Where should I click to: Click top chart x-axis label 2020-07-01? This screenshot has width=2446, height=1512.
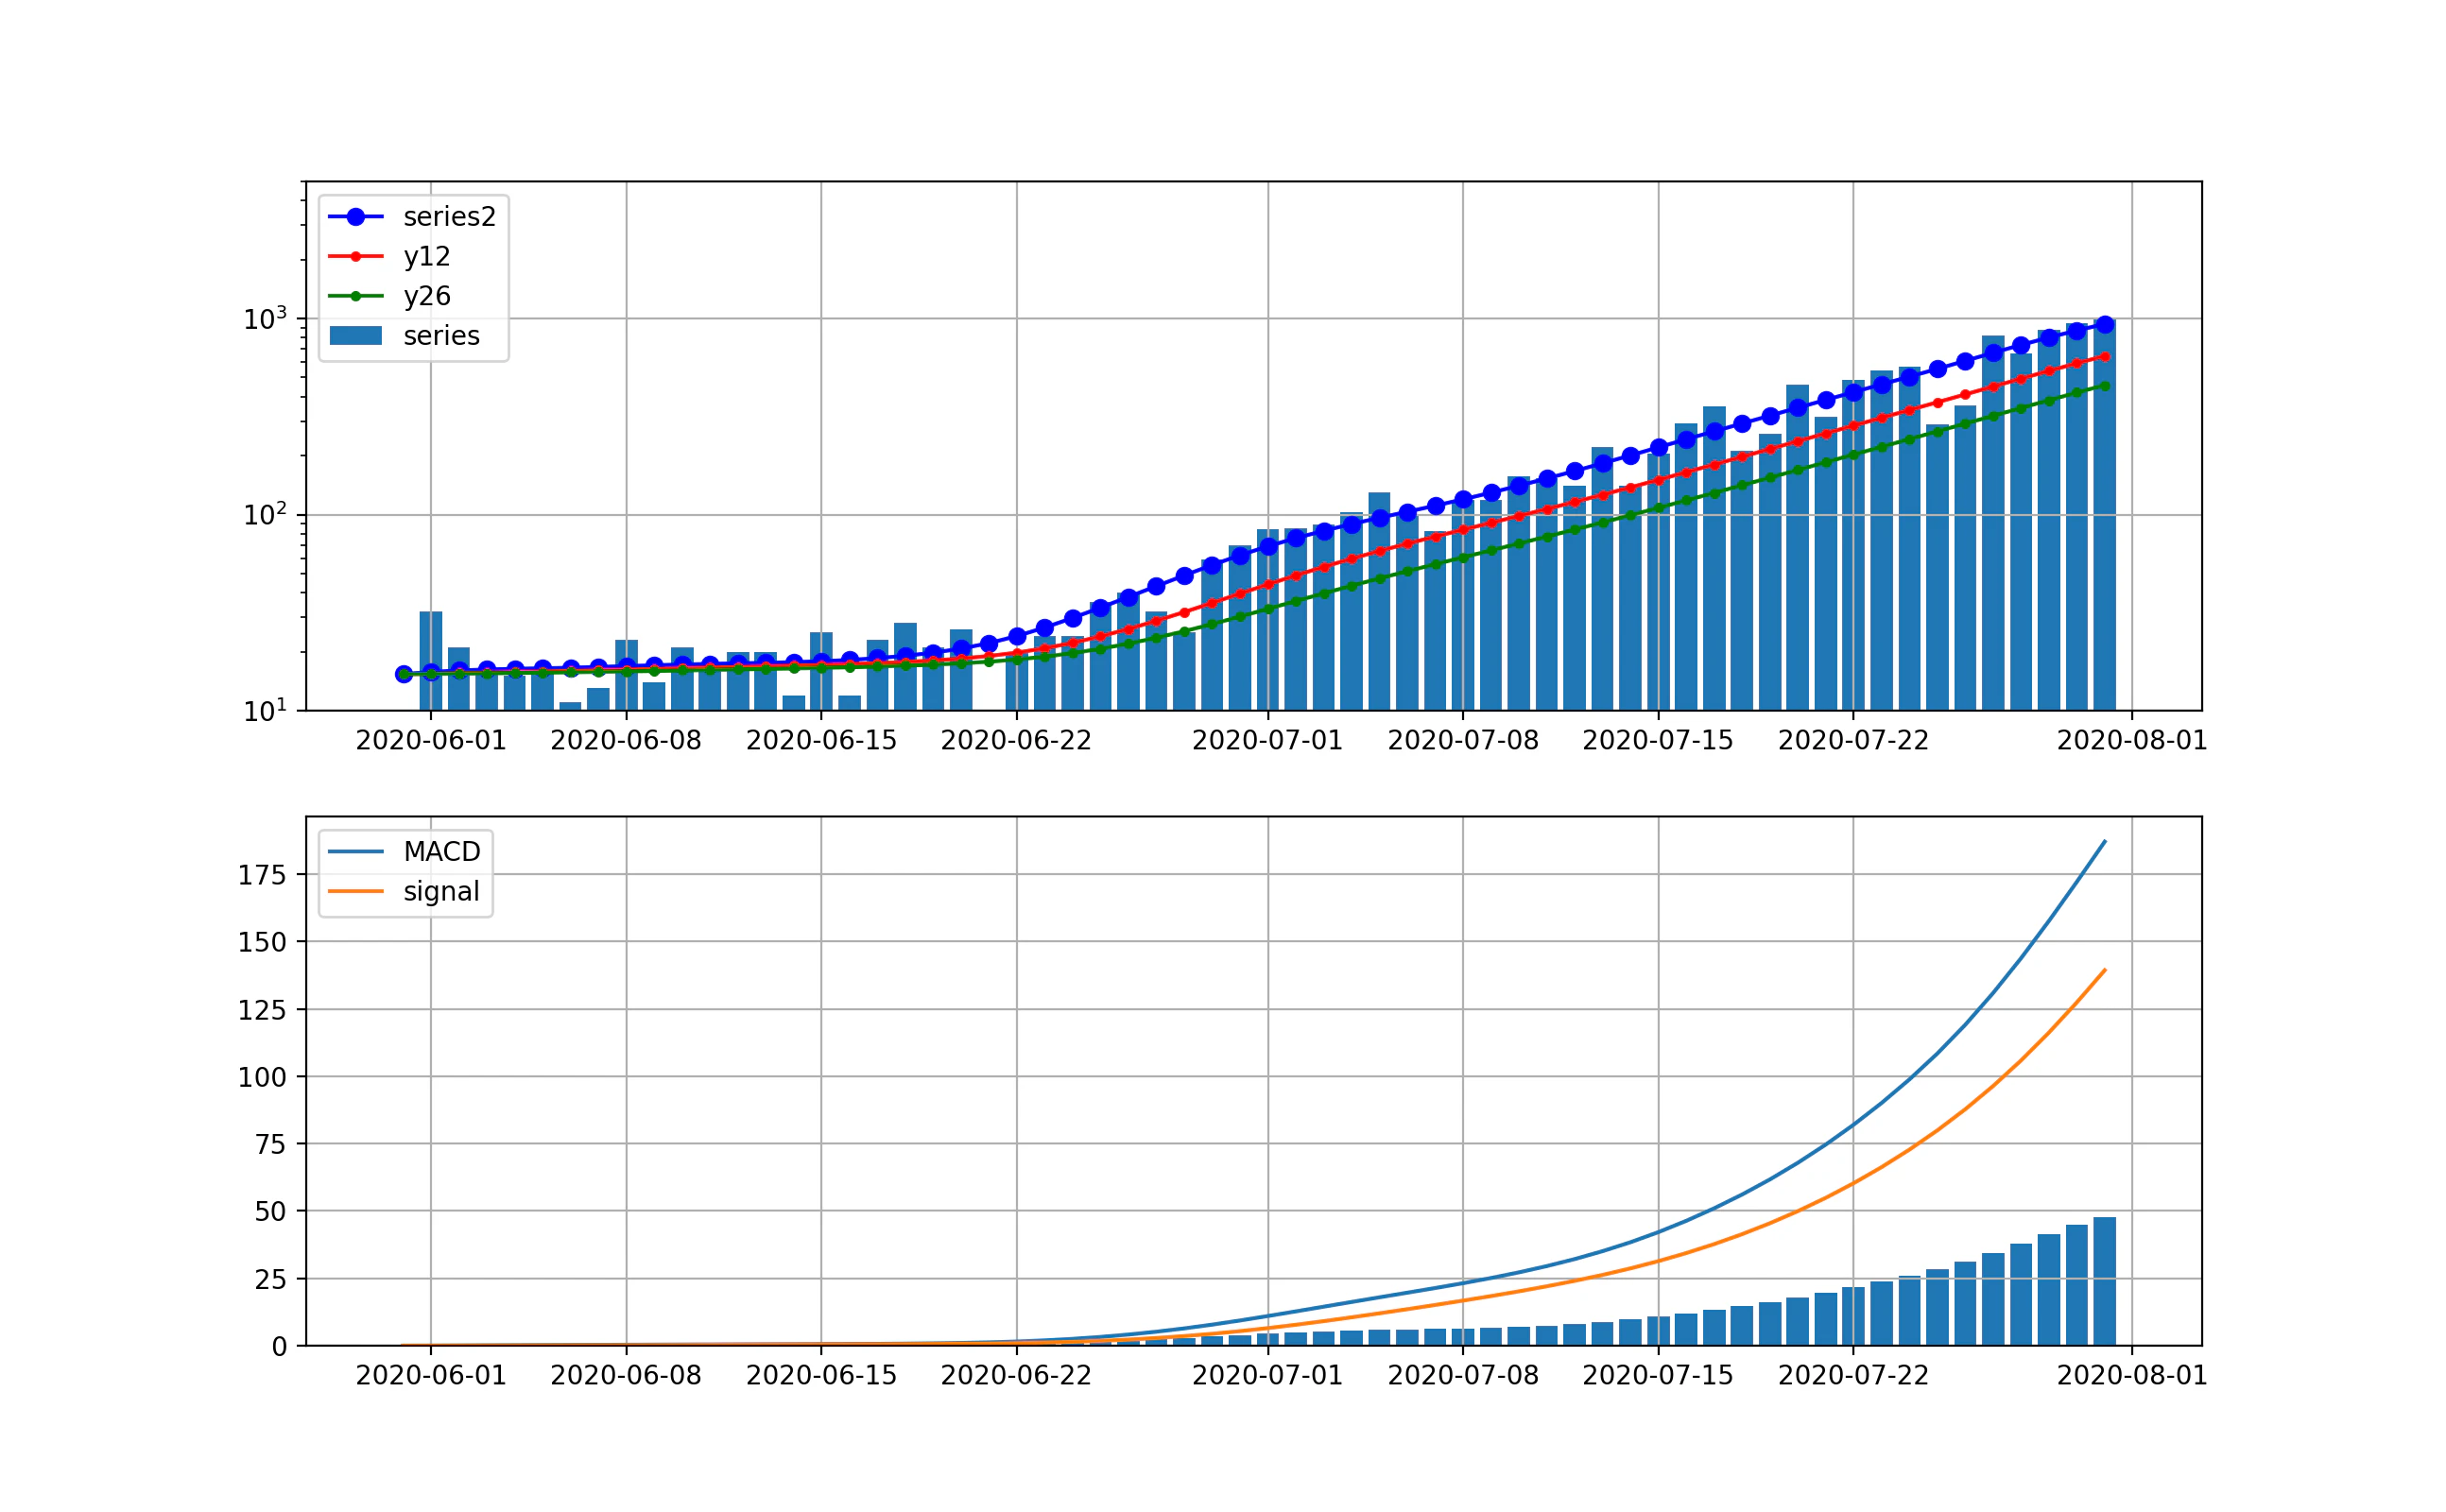(x=1267, y=741)
